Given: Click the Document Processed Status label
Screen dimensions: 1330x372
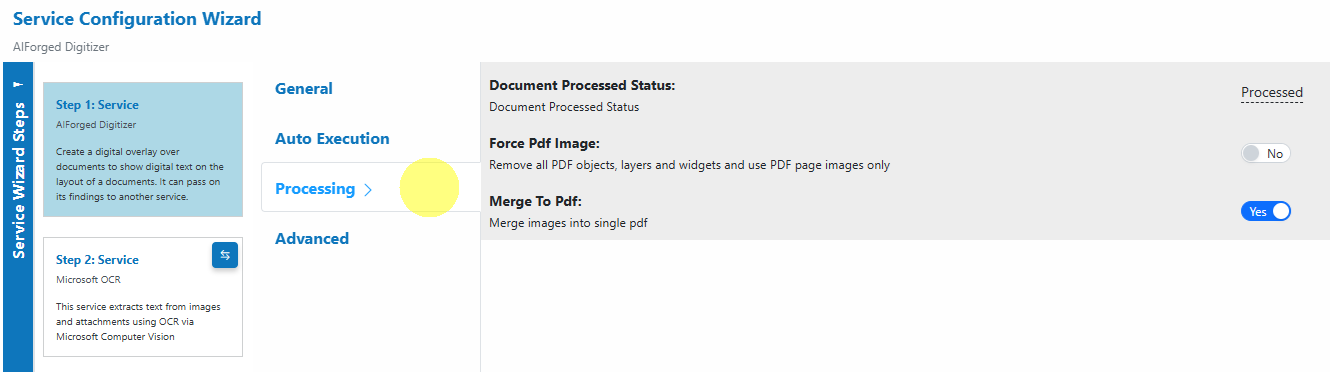Looking at the screenshot, I should (x=582, y=85).
